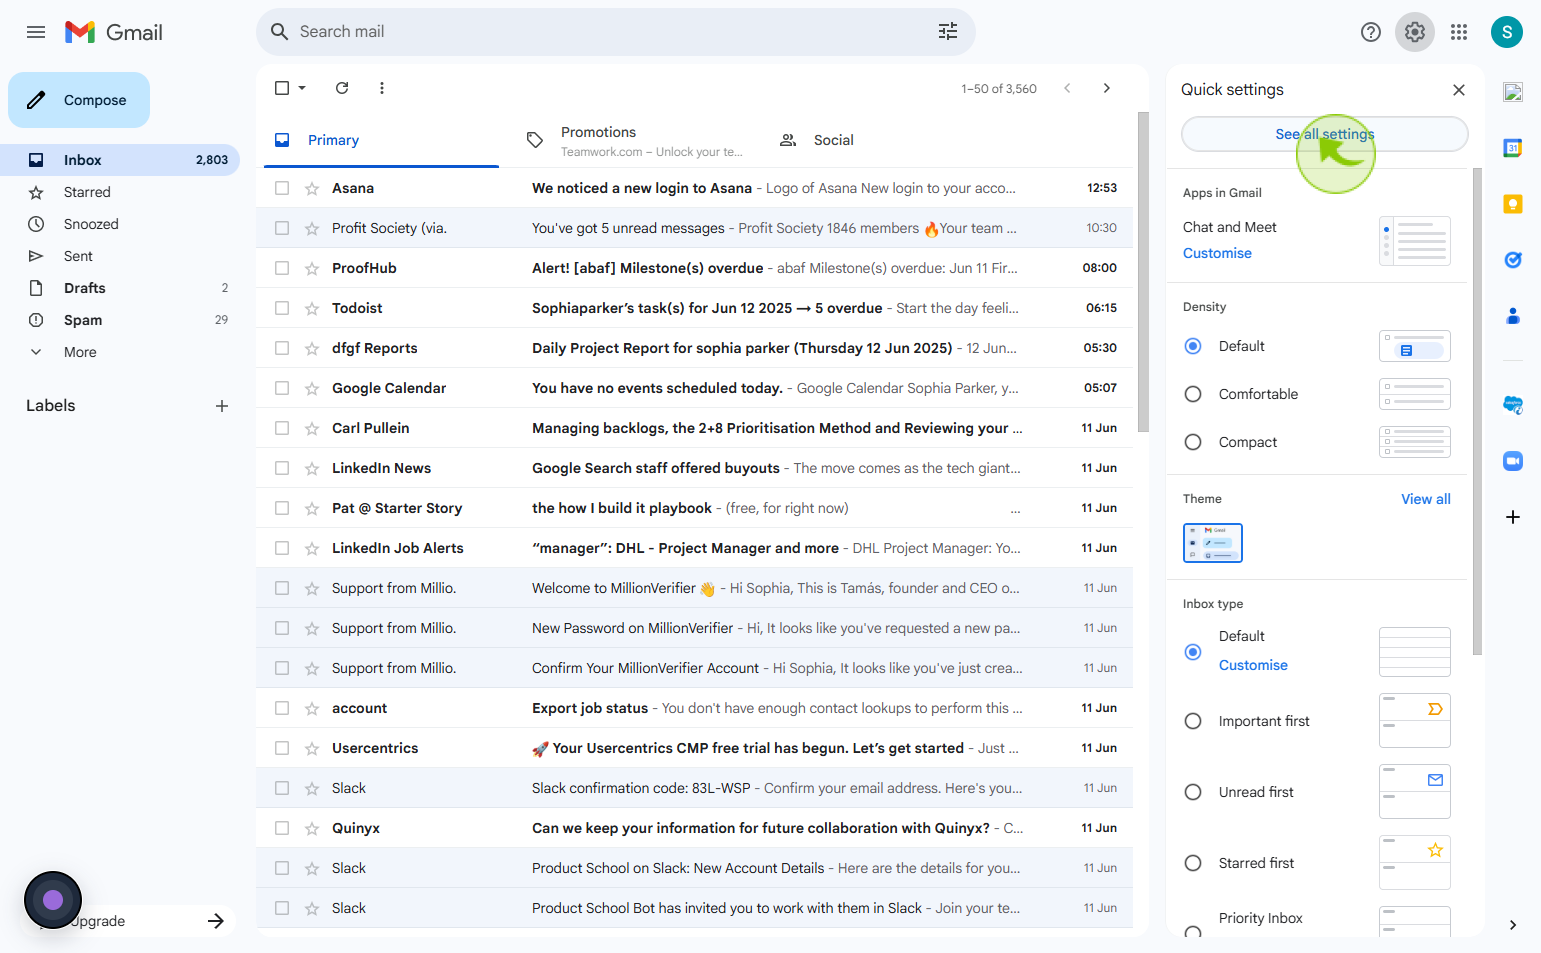
Task: Open the Spam folder
Action: (120, 320)
